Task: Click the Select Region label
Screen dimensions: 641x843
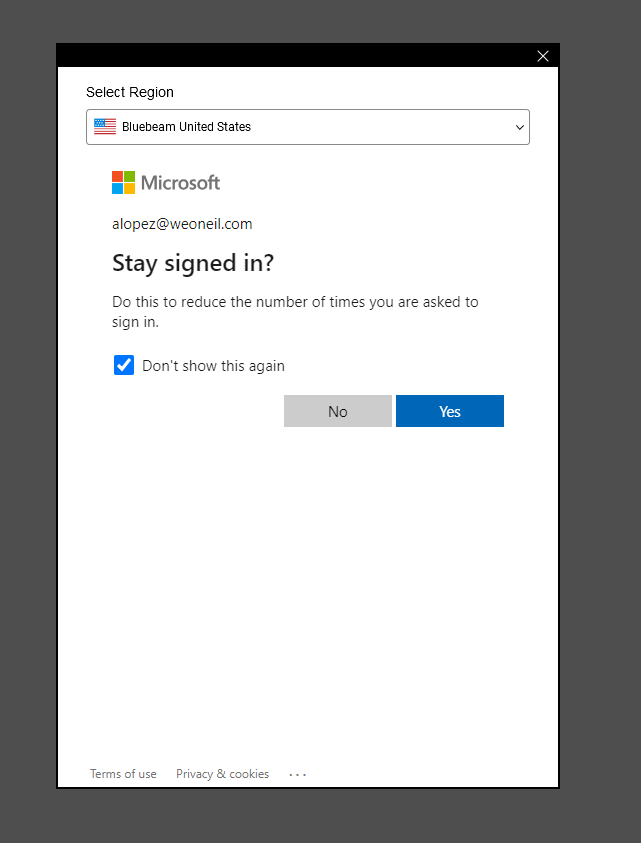Action: tap(130, 92)
